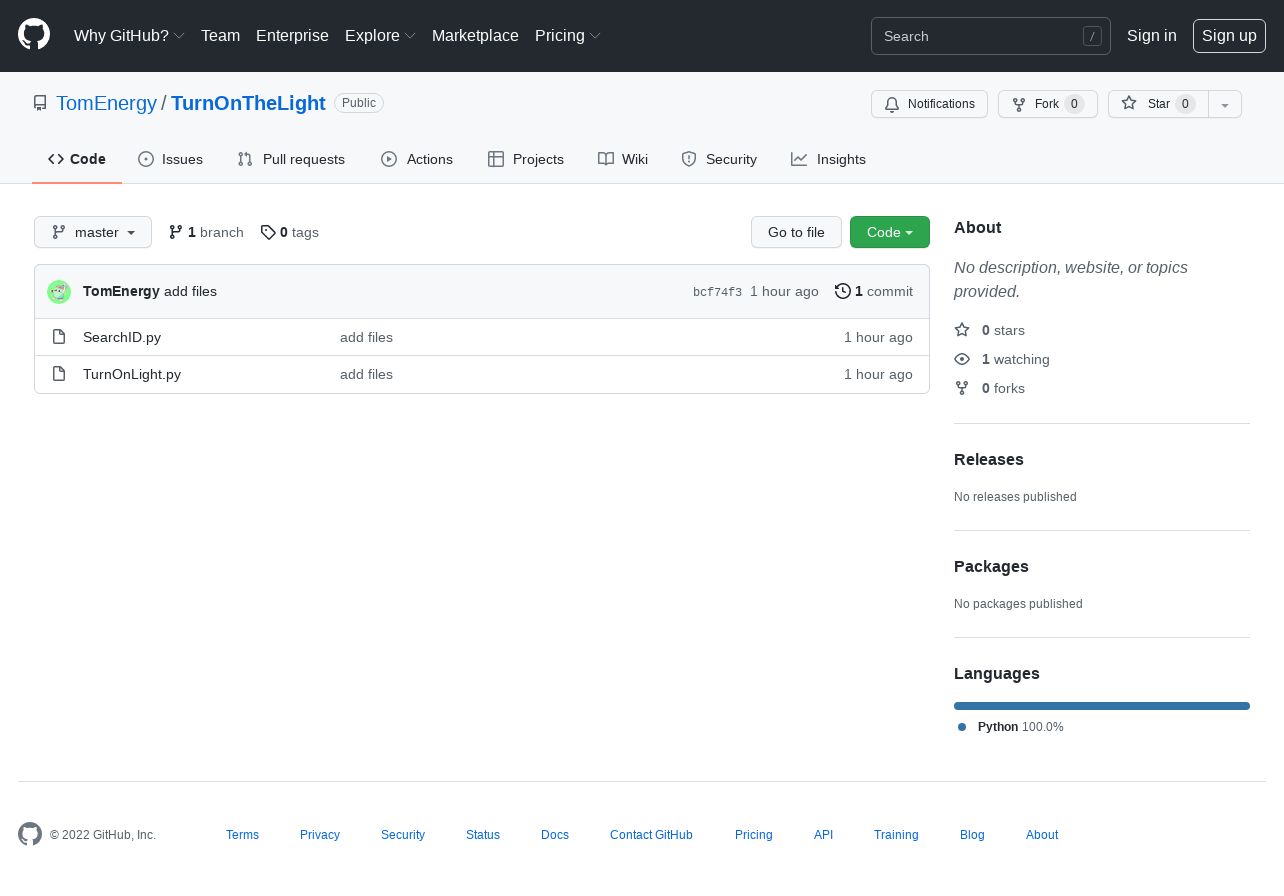
Task: Click the slash shortcut icon in search
Action: click(x=1092, y=36)
